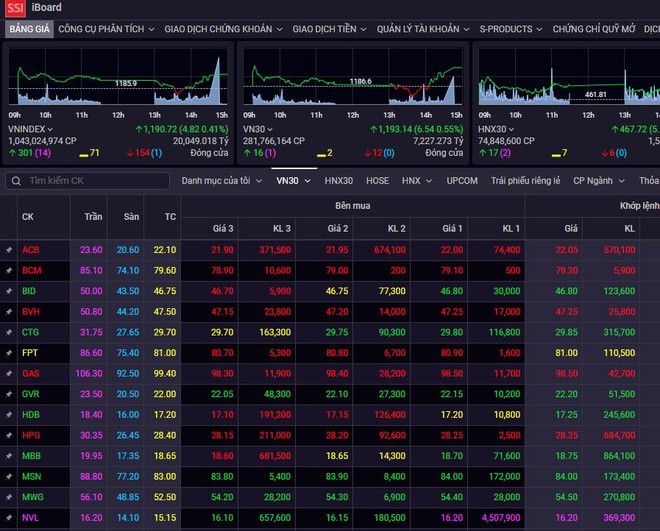Toggle the pin for BID row
Image resolution: width=660 pixels, height=531 pixels.
[9, 291]
